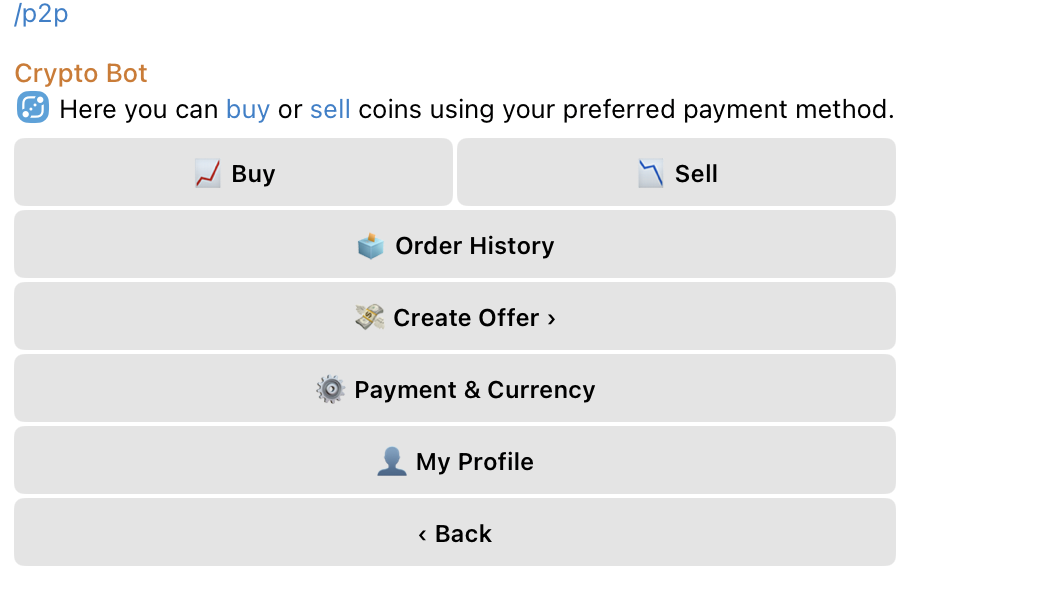Click the flying money icon beside Create Offer
This screenshot has height=598, width=1038.
370,318
